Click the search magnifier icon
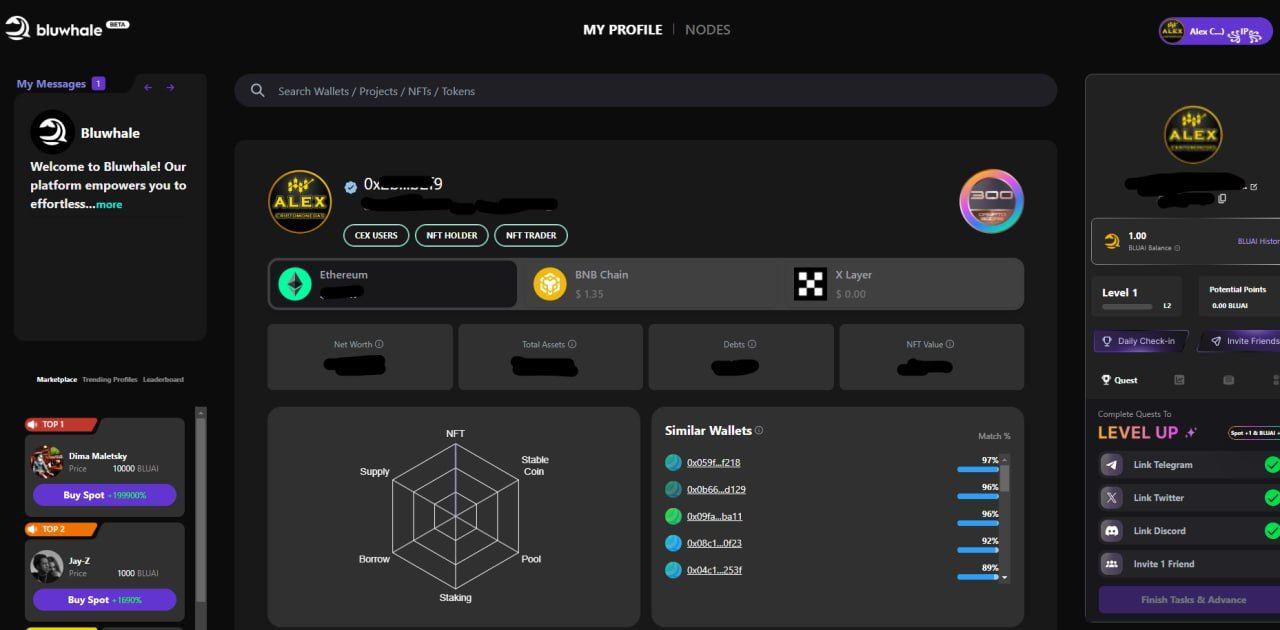The width and height of the screenshot is (1280, 630). point(258,90)
